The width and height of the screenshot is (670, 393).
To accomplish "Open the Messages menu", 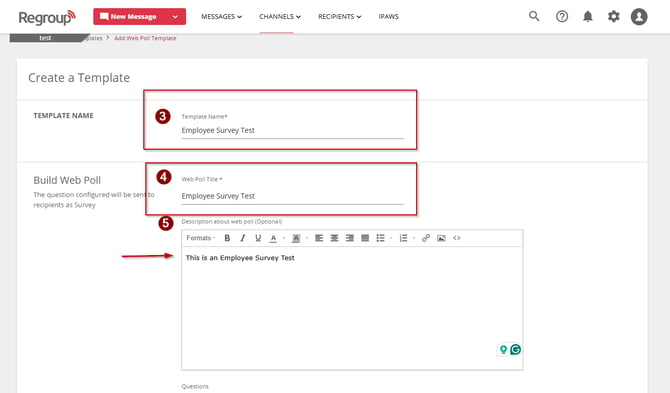I will click(x=221, y=17).
